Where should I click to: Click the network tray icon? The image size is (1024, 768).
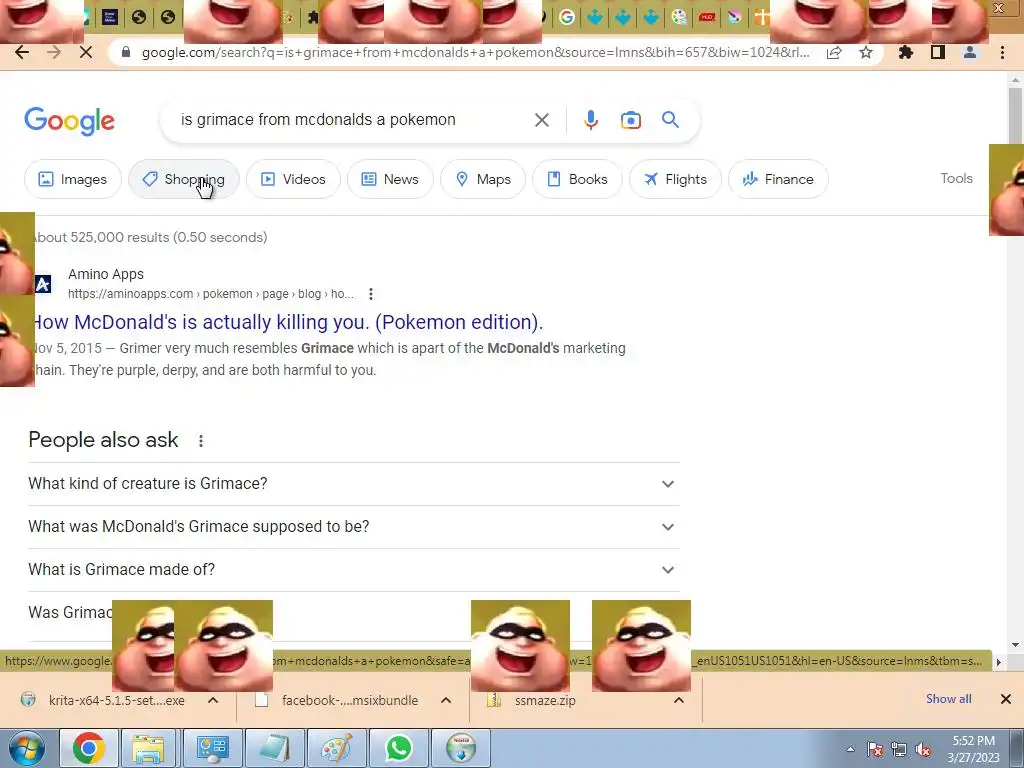click(x=899, y=750)
